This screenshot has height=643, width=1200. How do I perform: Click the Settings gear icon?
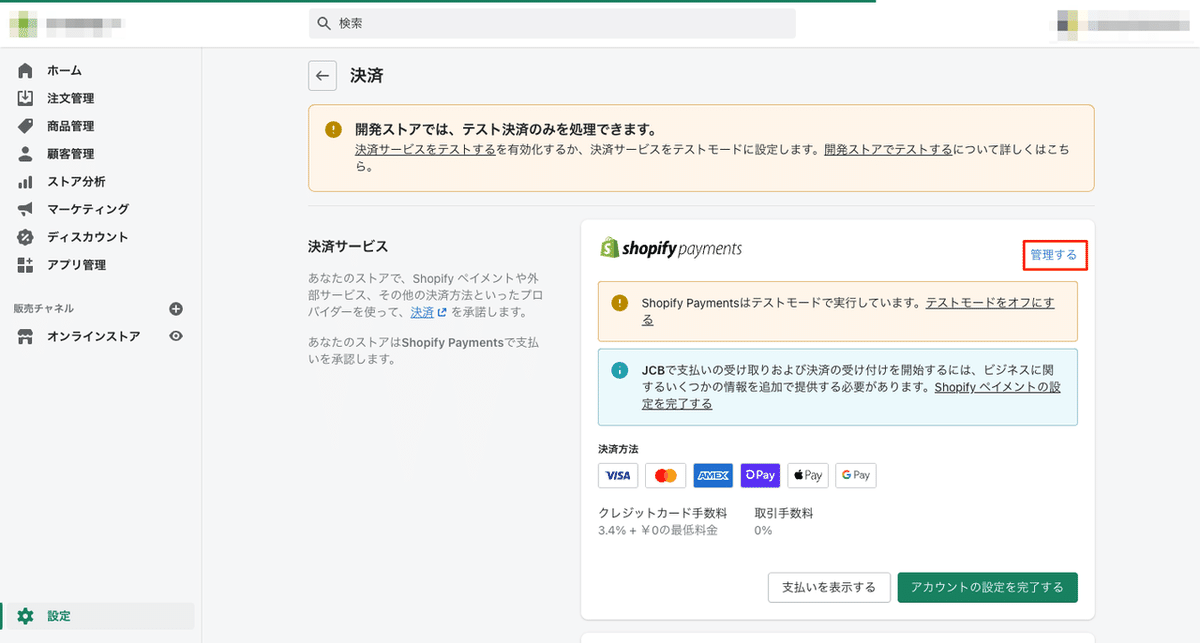[x=25, y=616]
